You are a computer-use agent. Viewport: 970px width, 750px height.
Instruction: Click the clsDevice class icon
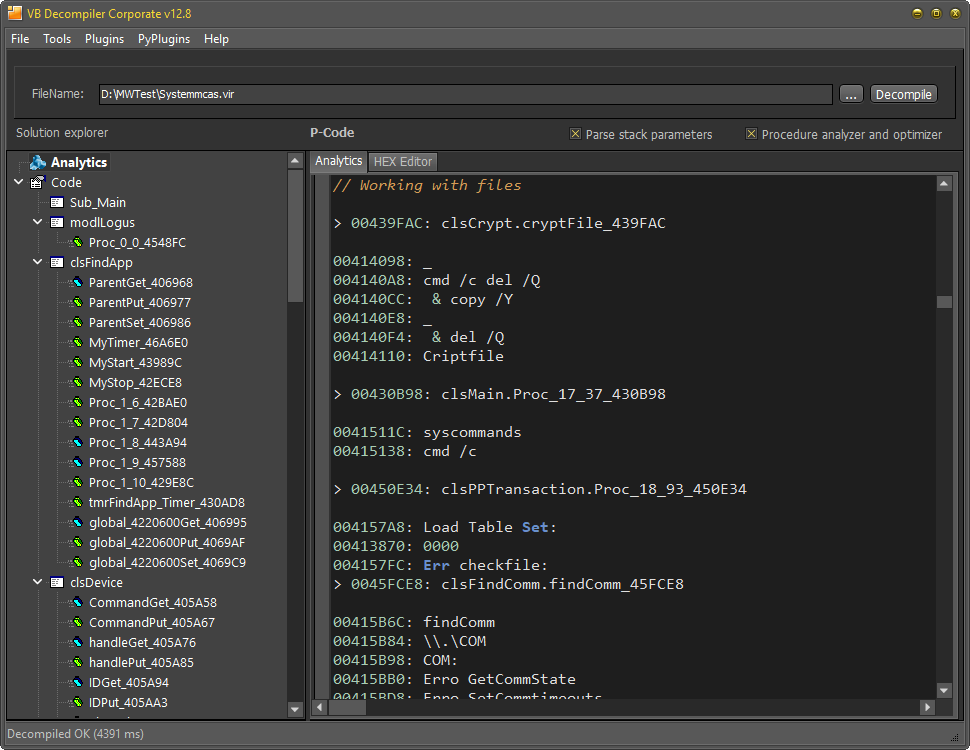[57, 582]
